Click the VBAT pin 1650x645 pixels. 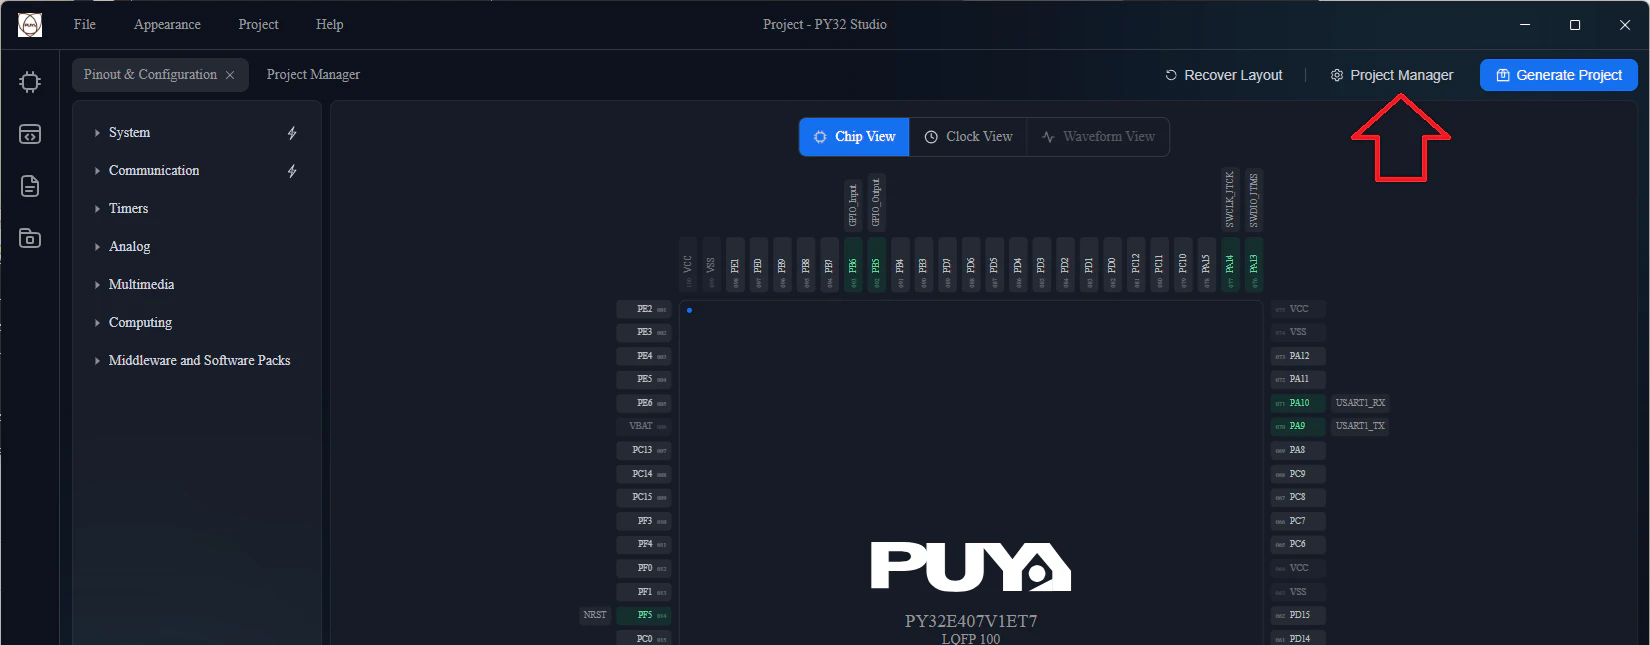(x=644, y=426)
